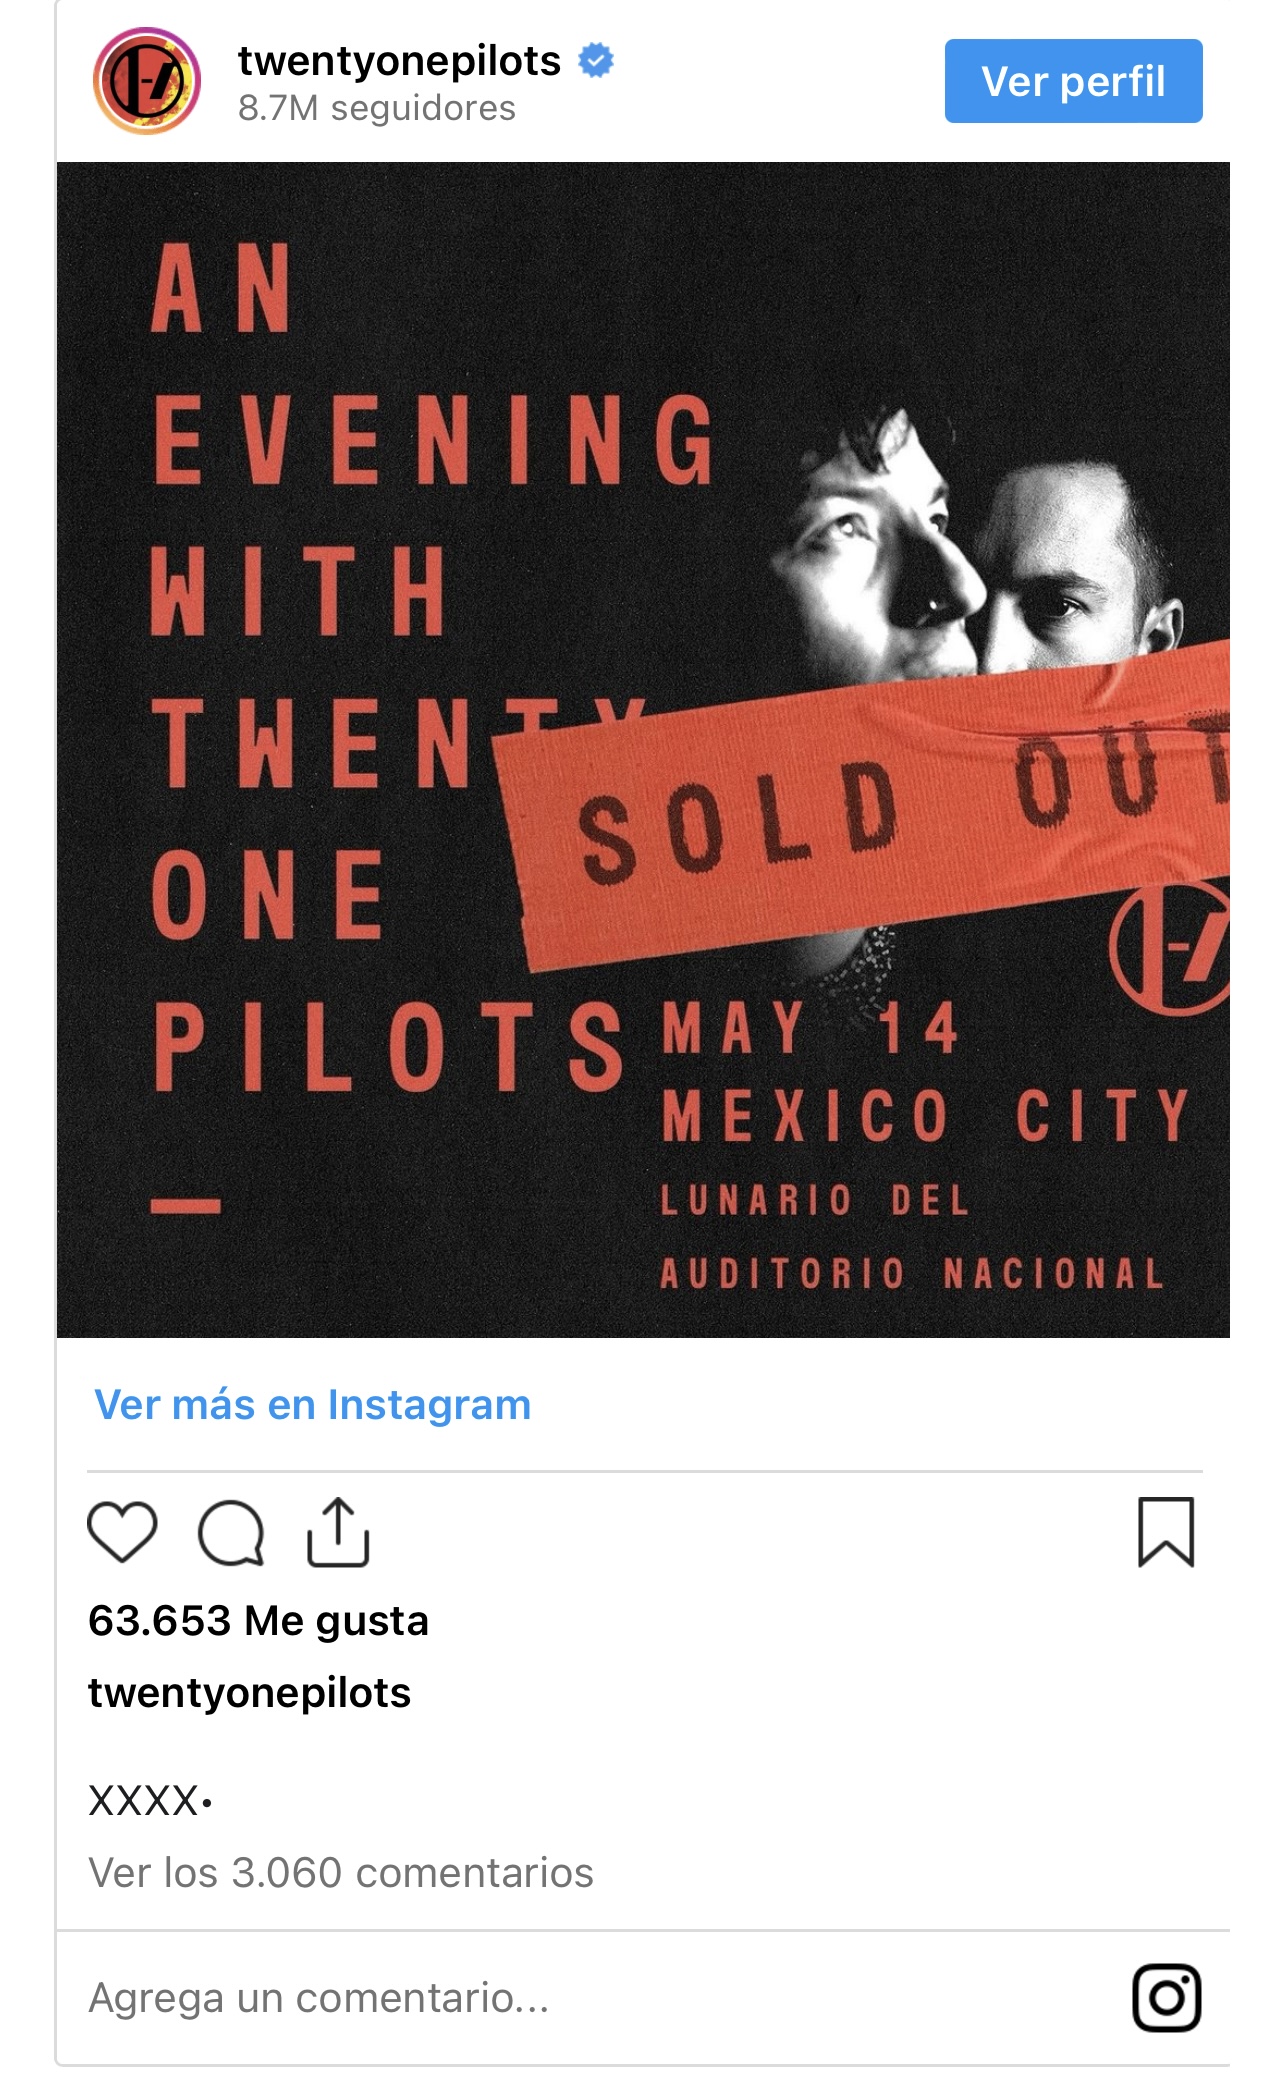
Task: Open comments using the speech bubble icon
Action: 231,1532
